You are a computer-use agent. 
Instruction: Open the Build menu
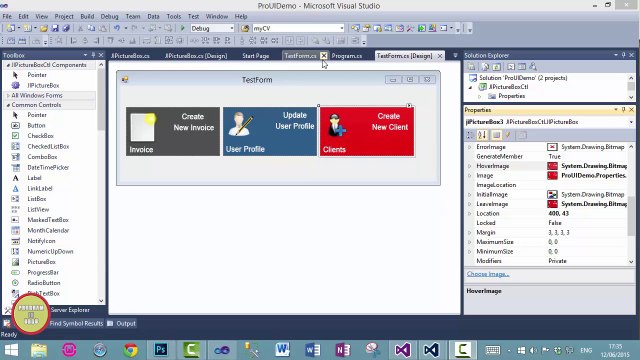[x=87, y=16]
